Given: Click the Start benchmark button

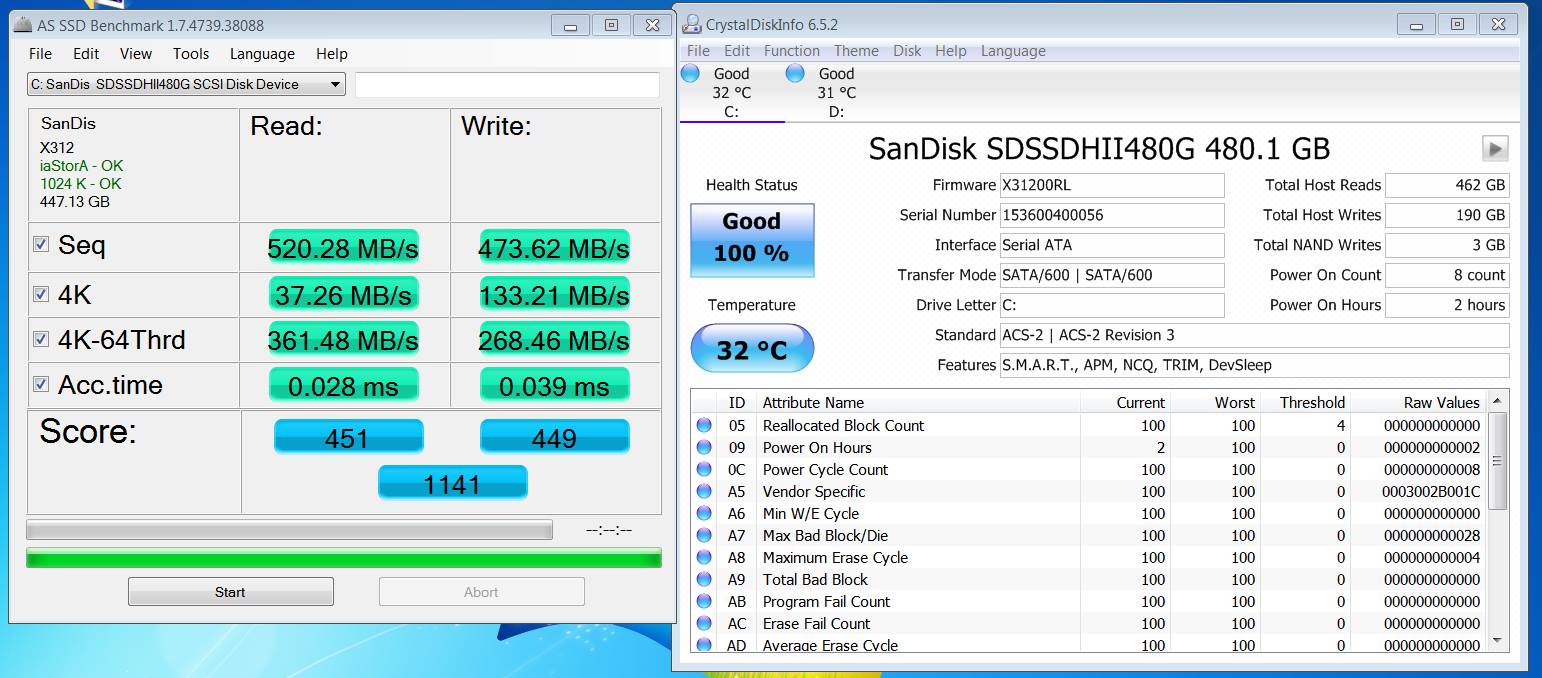Looking at the screenshot, I should click(230, 592).
